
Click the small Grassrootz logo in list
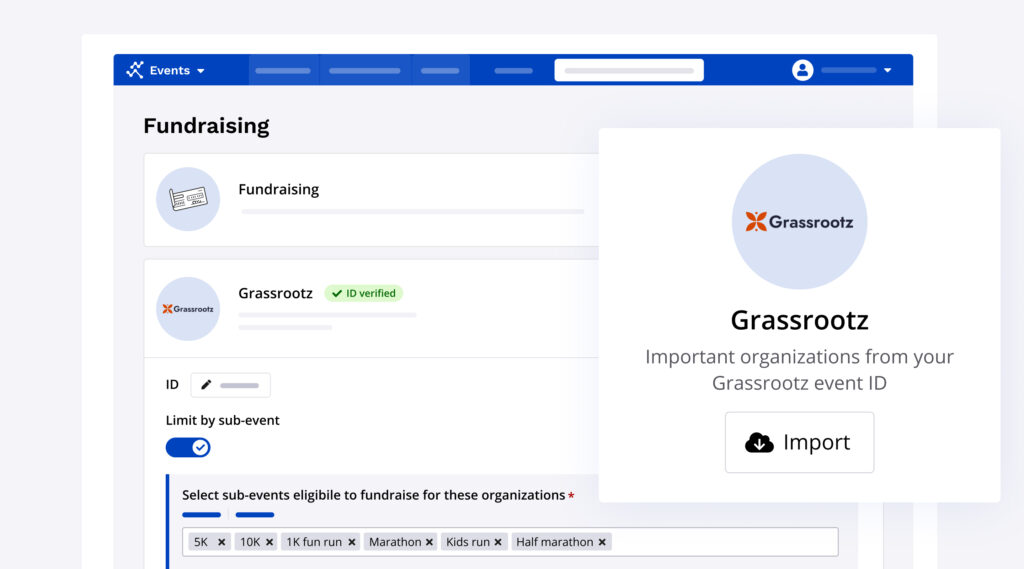click(188, 309)
